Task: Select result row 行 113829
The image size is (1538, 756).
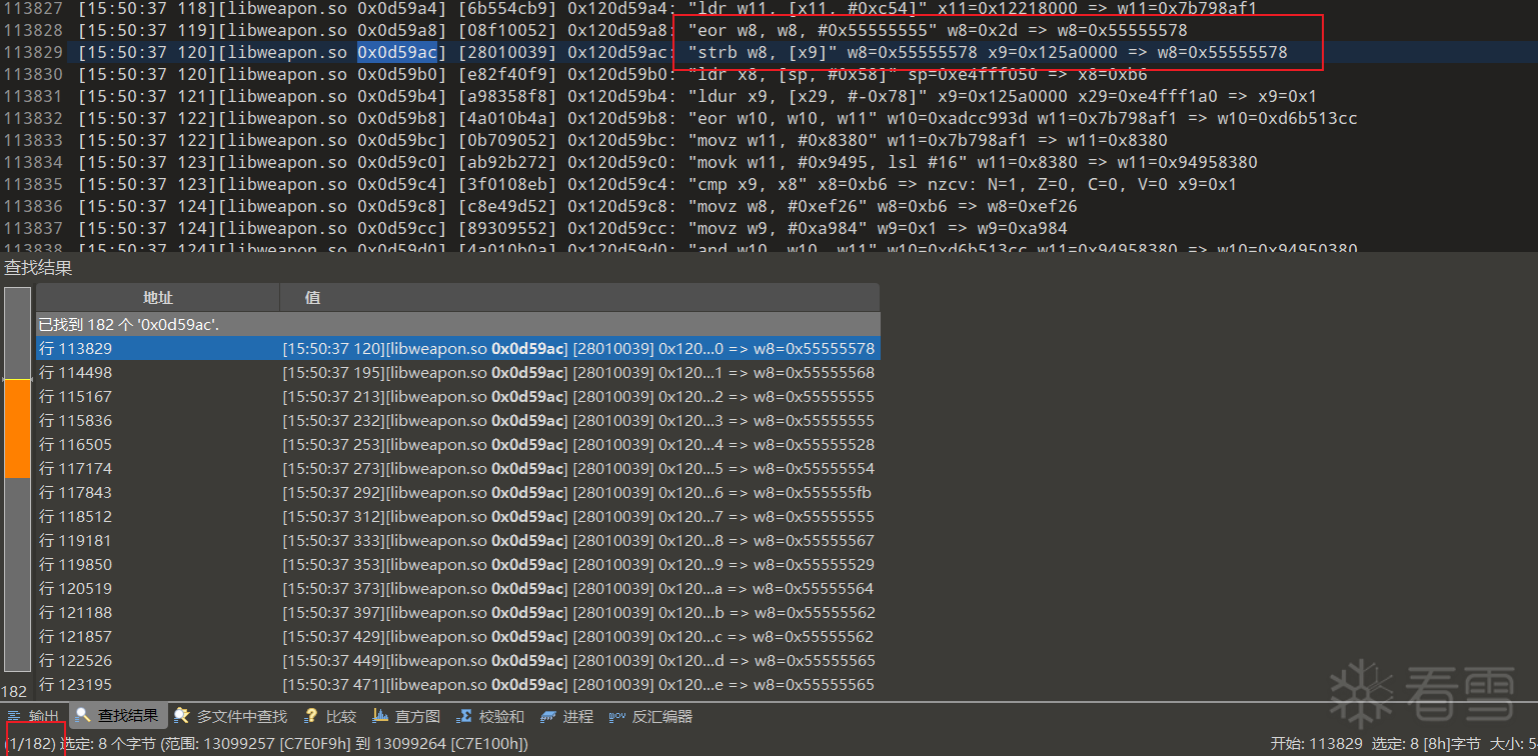Action: [x=458, y=349]
